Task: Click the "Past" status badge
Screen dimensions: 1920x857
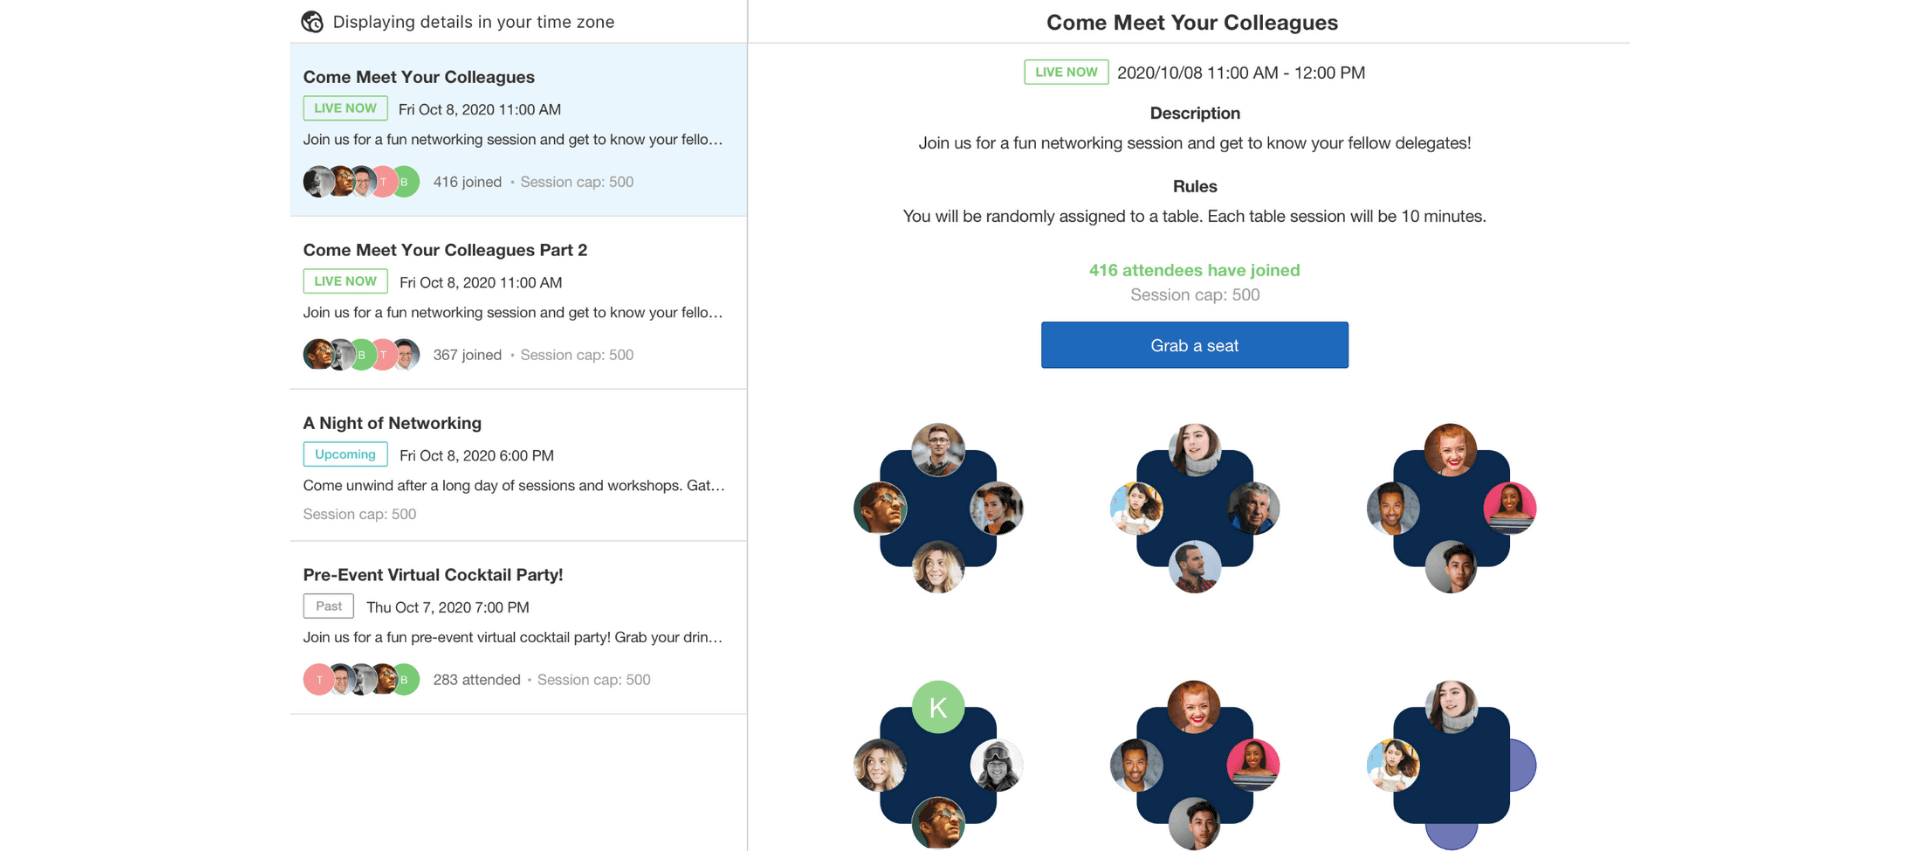Action: tap(328, 607)
